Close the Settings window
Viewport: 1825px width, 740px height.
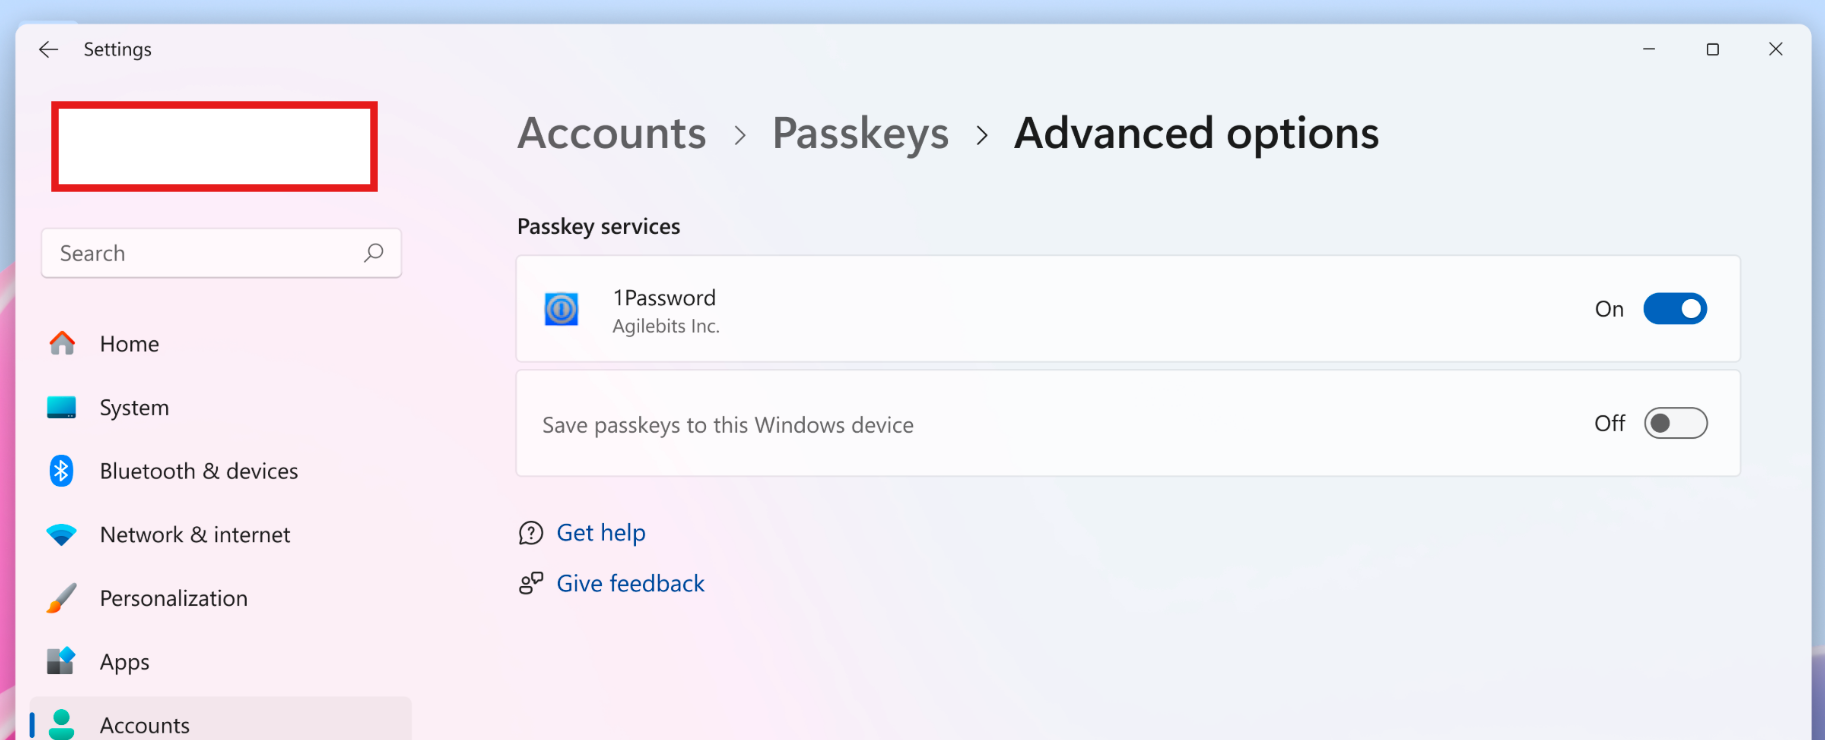coord(1775,49)
